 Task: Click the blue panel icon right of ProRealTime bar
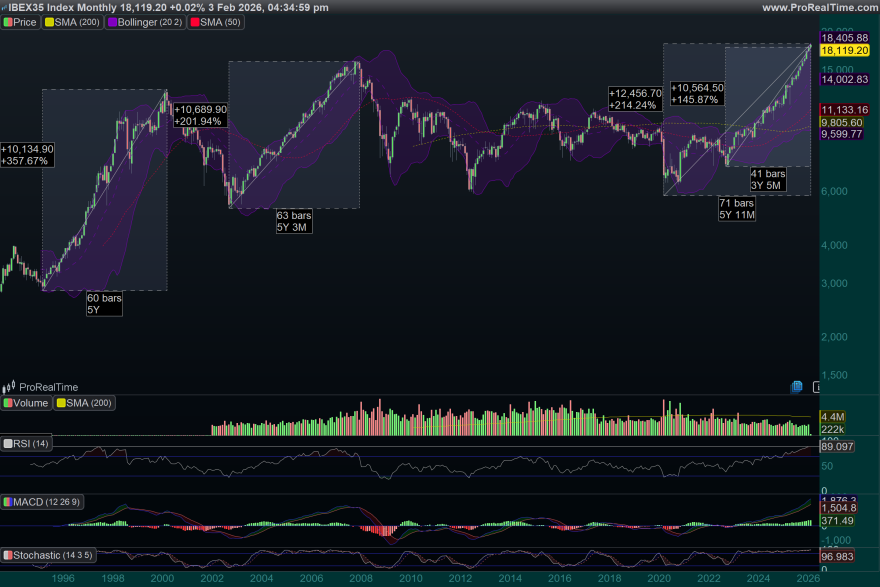795,385
